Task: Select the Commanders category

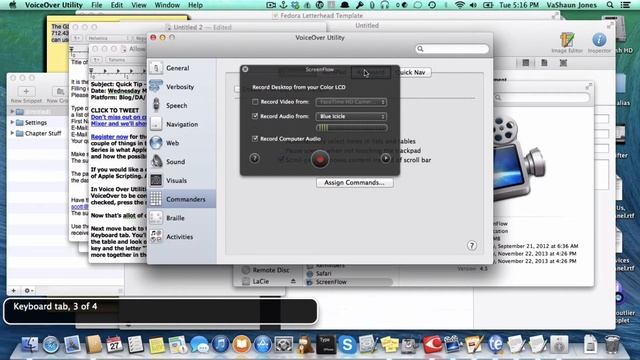Action: click(x=181, y=199)
